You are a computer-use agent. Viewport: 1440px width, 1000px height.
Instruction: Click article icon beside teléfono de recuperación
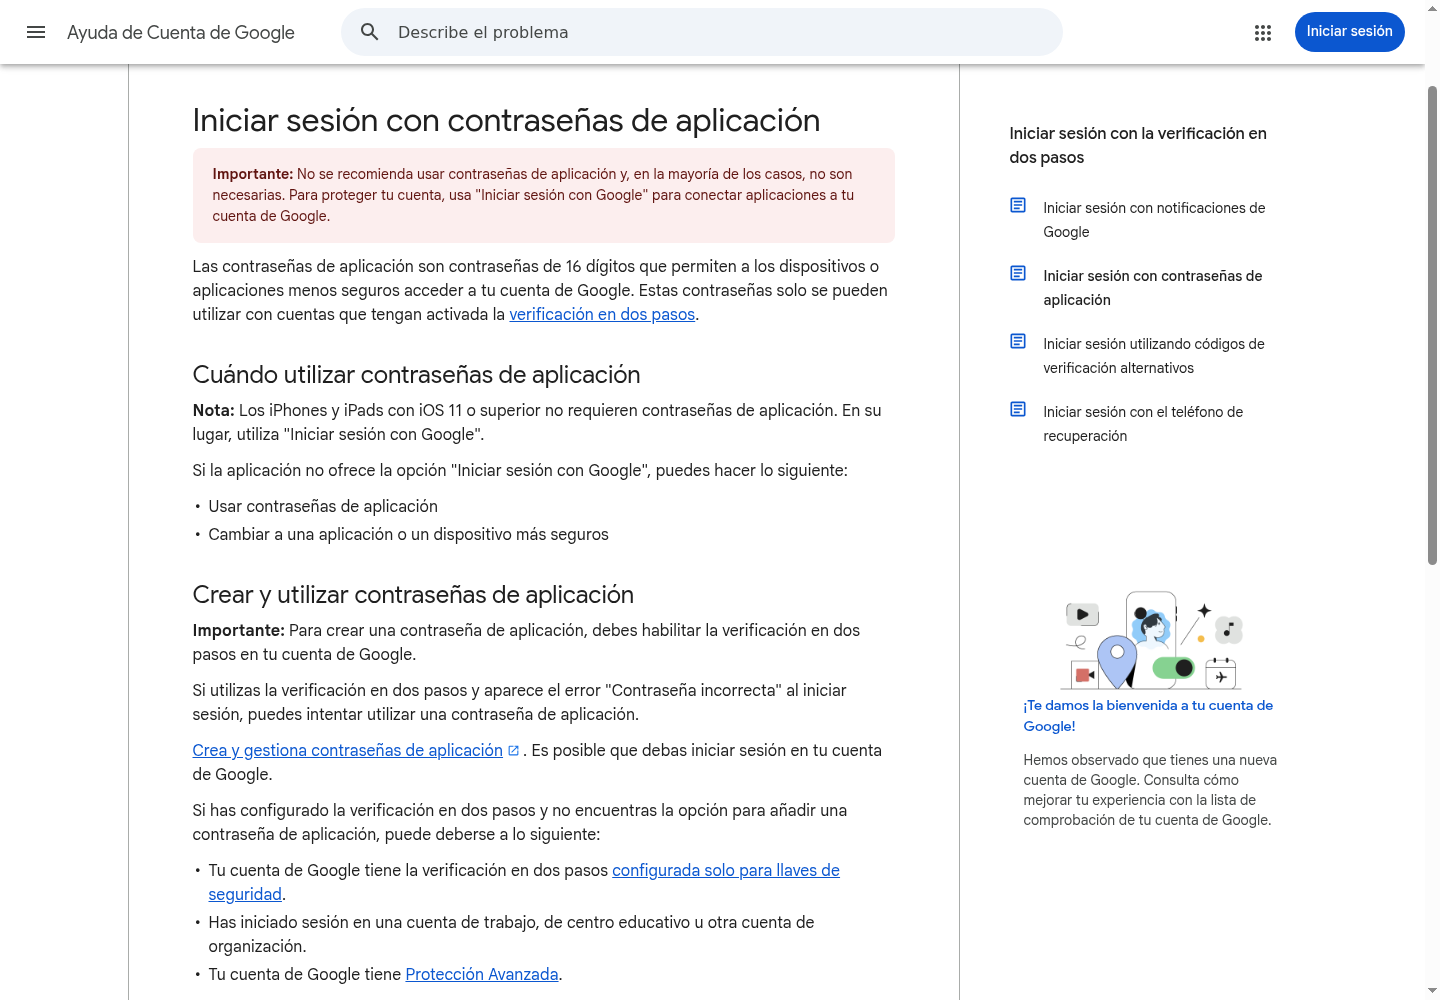tap(1018, 410)
